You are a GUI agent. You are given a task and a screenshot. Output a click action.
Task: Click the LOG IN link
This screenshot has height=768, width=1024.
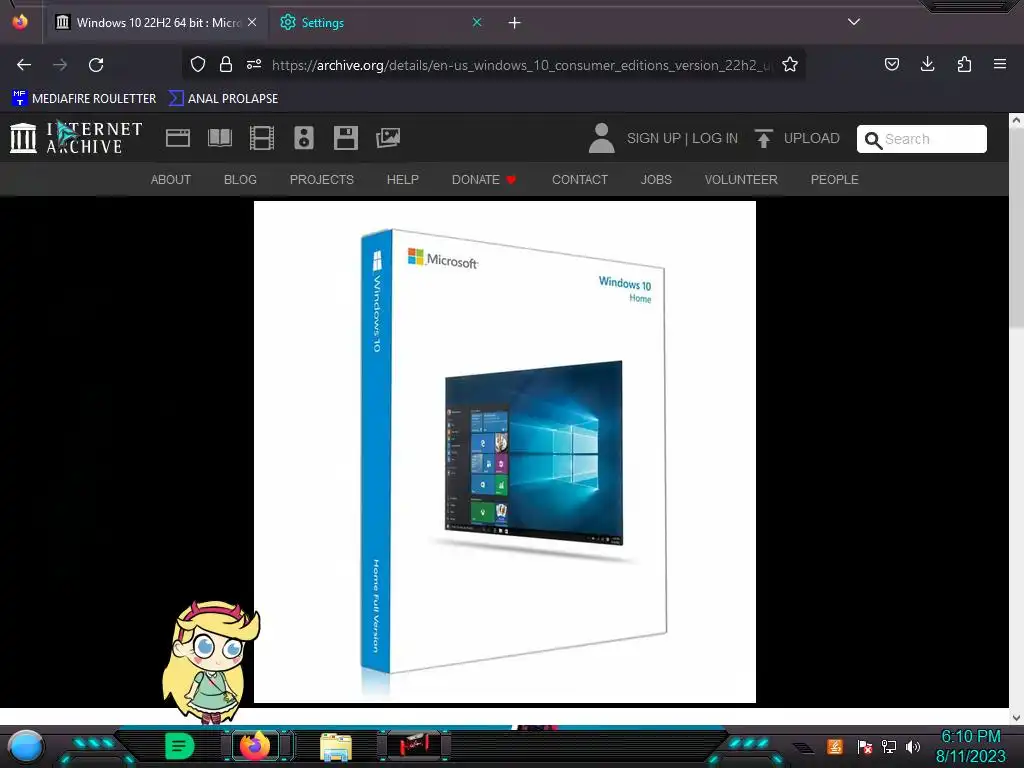715,138
